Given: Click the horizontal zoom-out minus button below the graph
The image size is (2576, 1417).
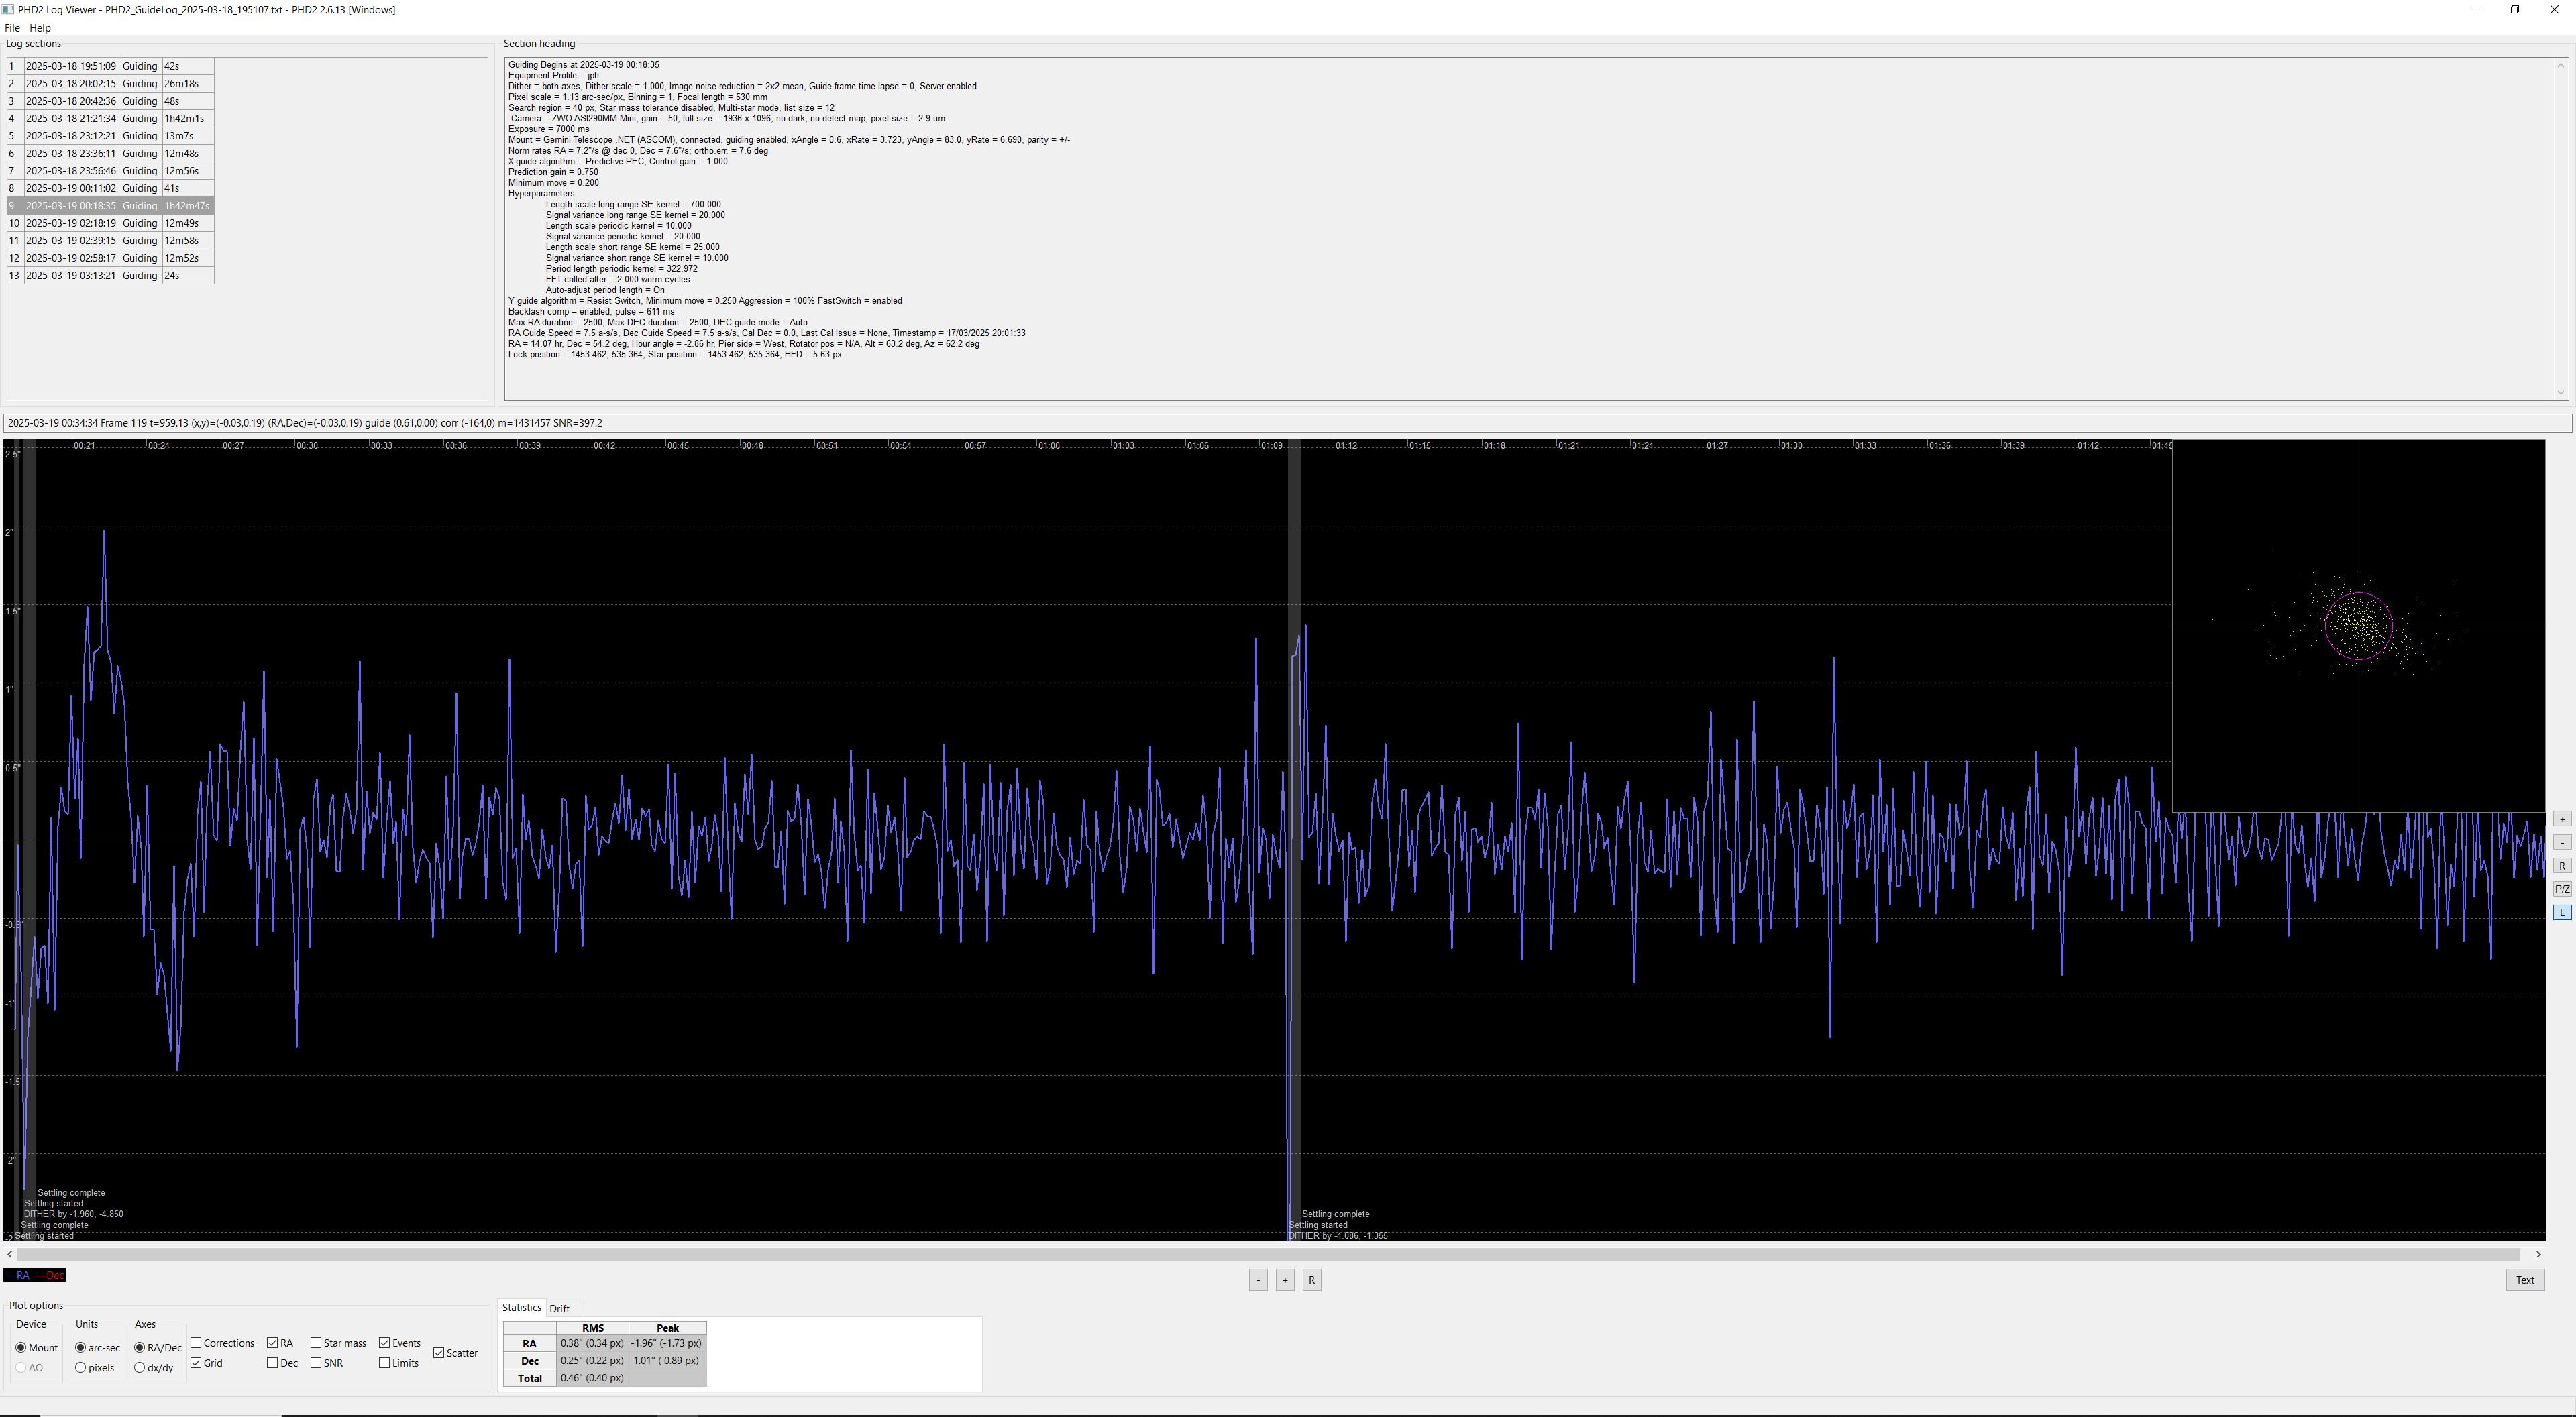Looking at the screenshot, I should (x=1258, y=1280).
